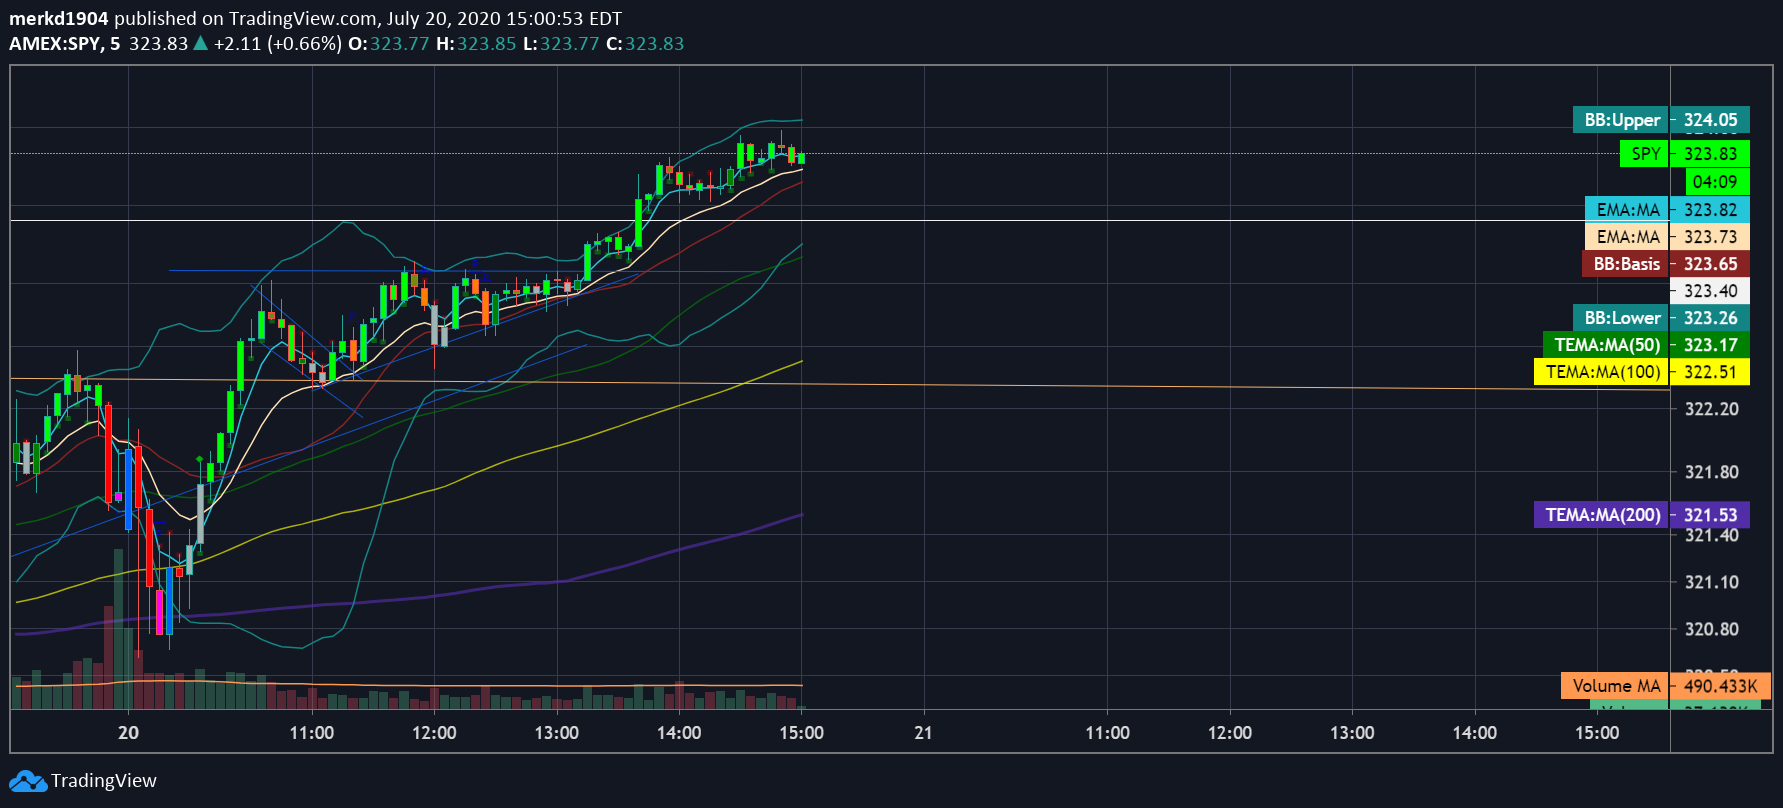The height and width of the screenshot is (808, 1783).
Task: Select the Volume MA 490.433K label
Action: tap(1666, 686)
